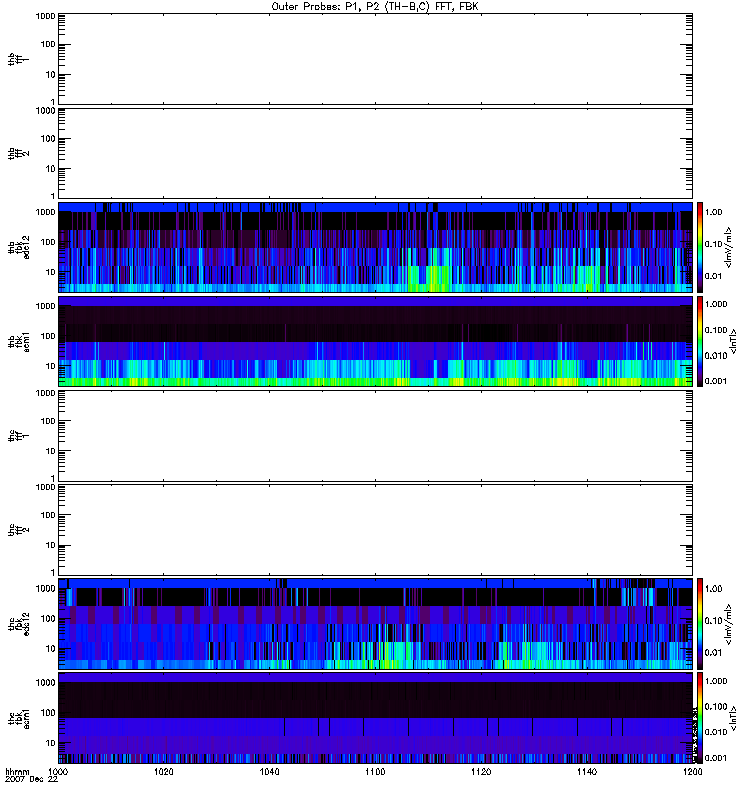The height and width of the screenshot is (800, 750).
Task: Click the empty thb fff 2 panel
Action: (375, 152)
